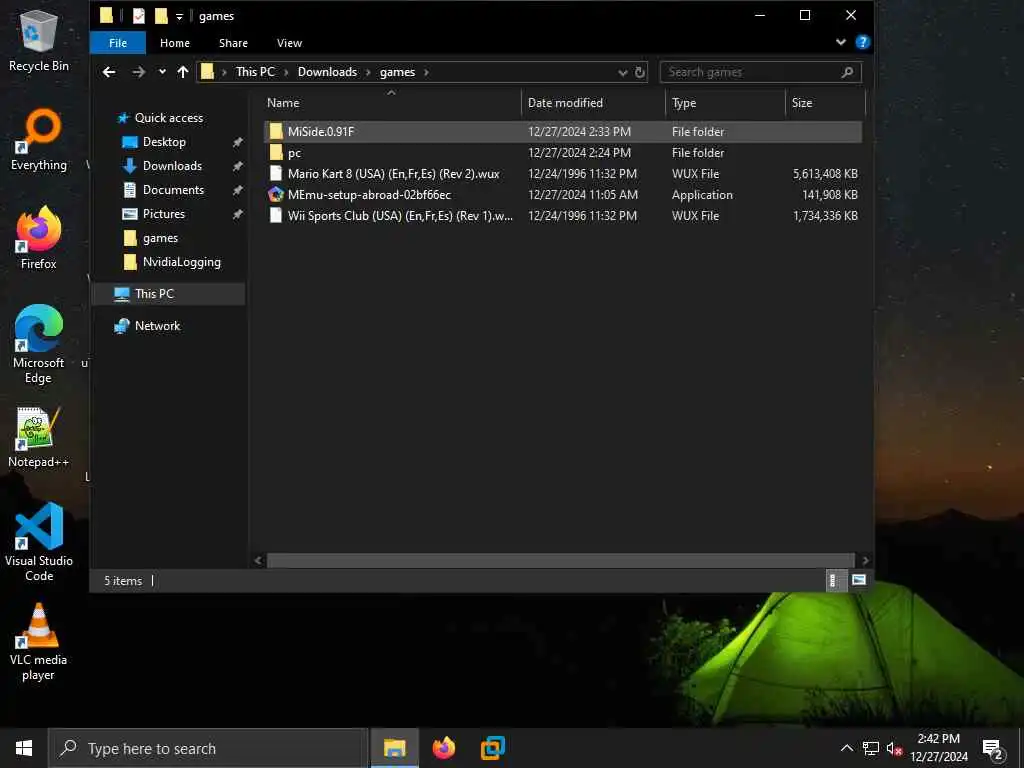Launch the Everything search desktop shortcut

point(39,140)
